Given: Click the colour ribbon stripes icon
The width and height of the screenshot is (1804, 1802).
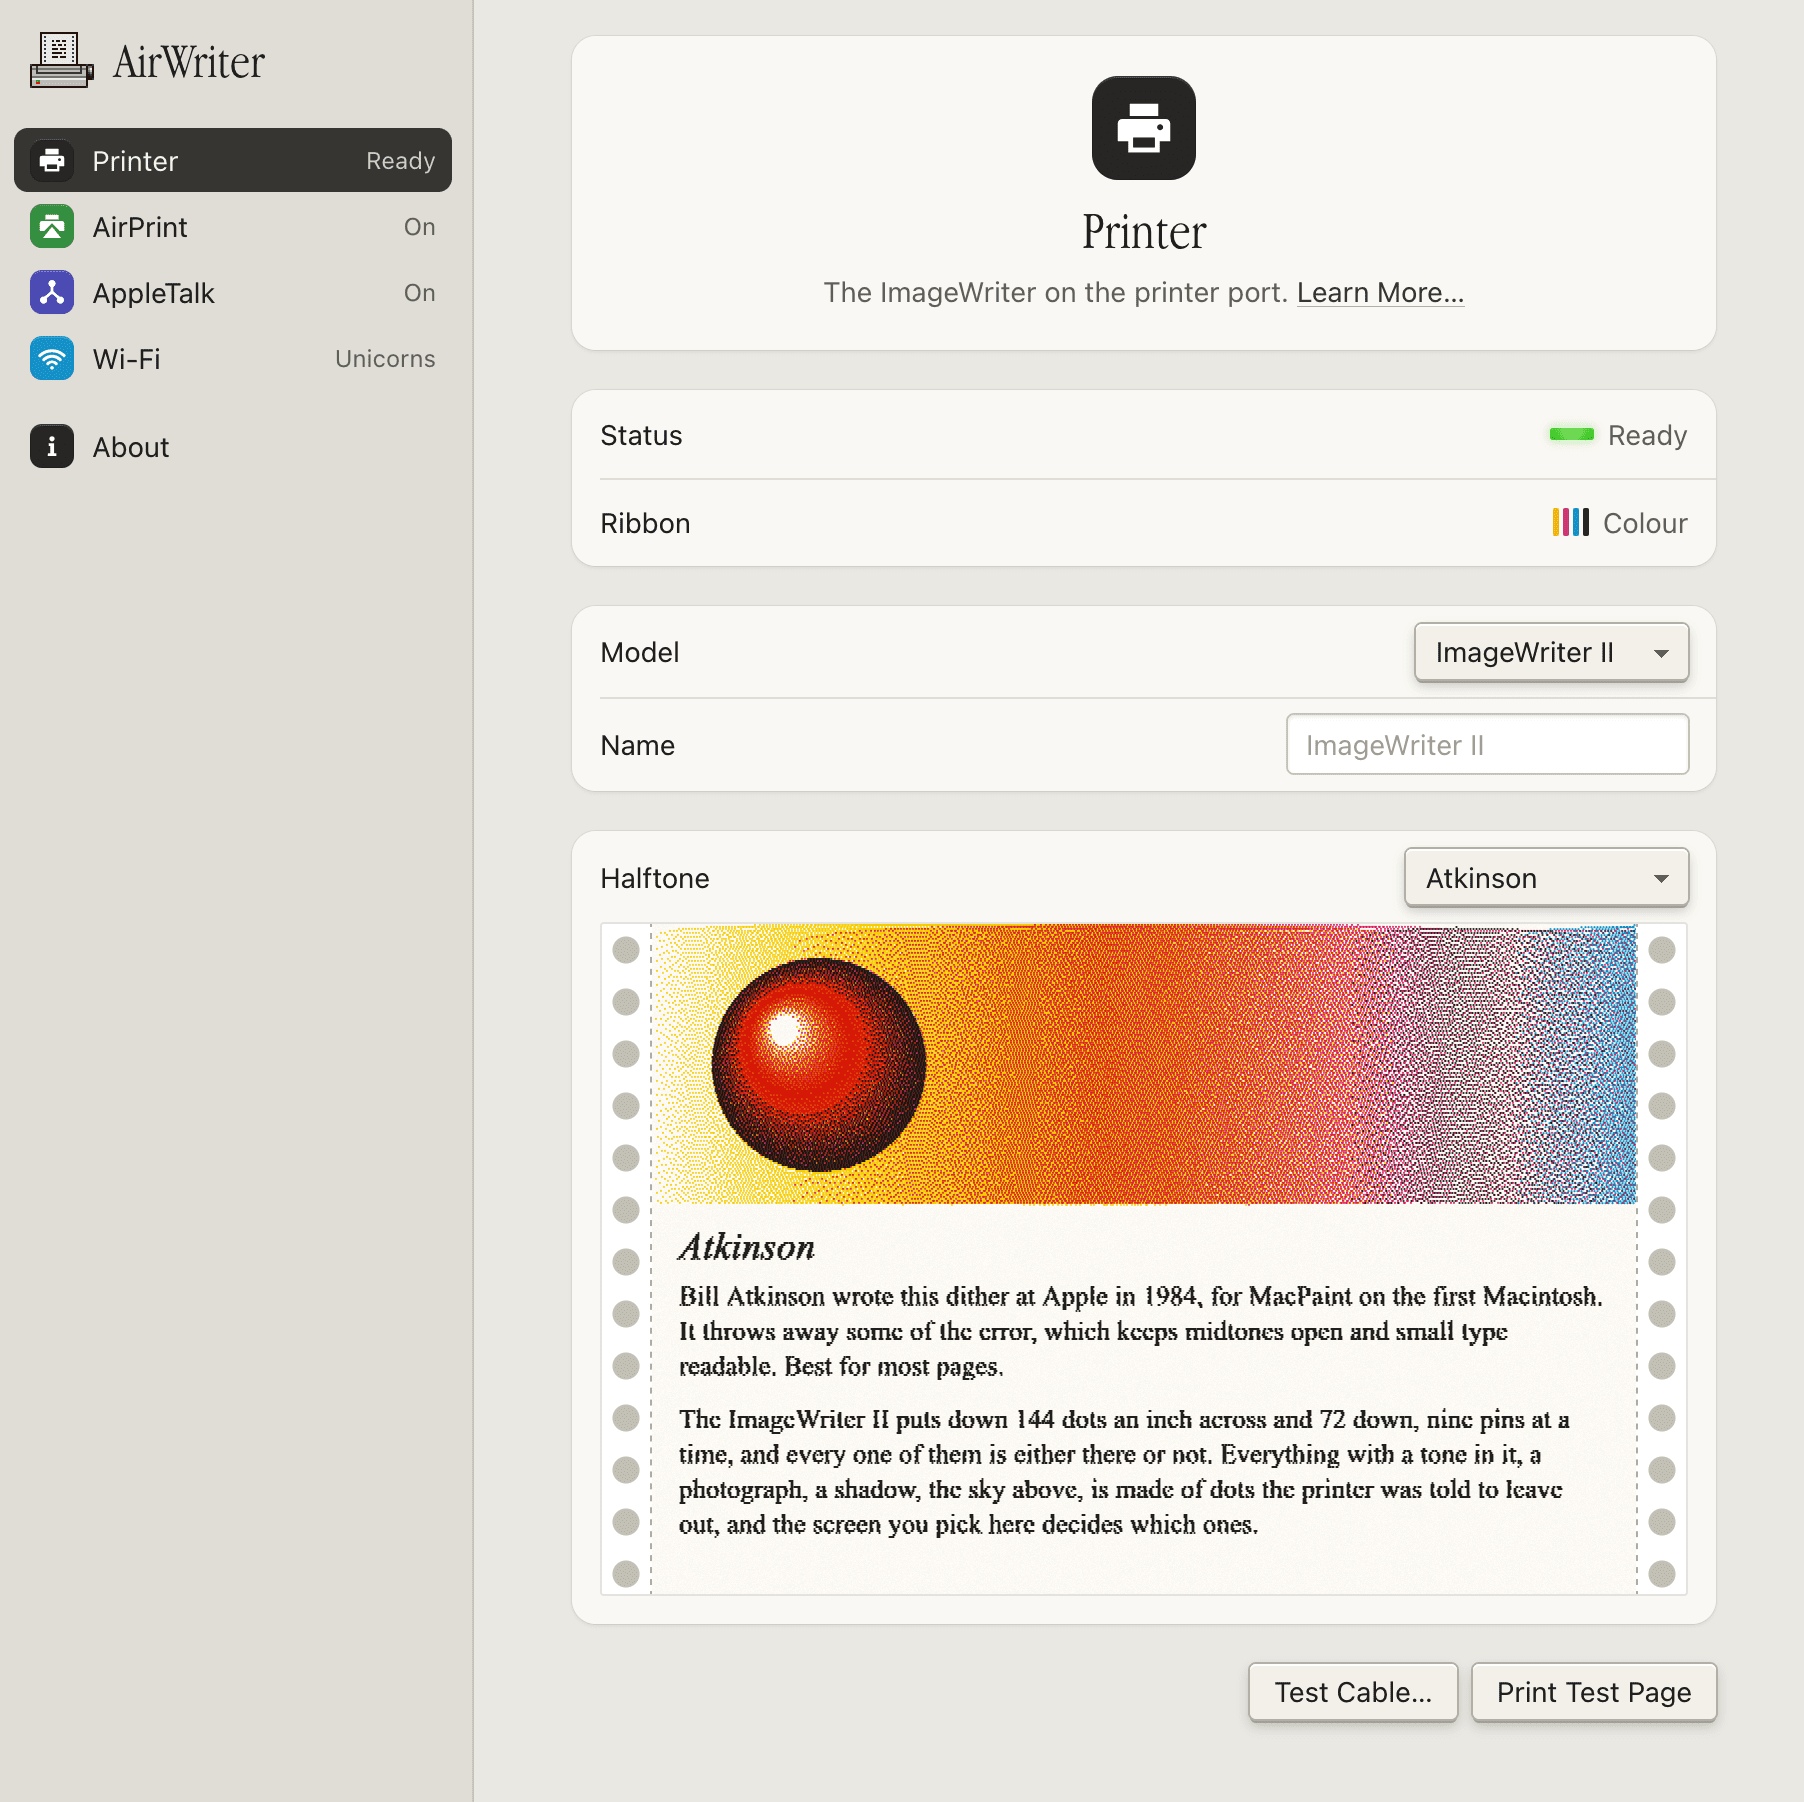Looking at the screenshot, I should pyautogui.click(x=1570, y=522).
